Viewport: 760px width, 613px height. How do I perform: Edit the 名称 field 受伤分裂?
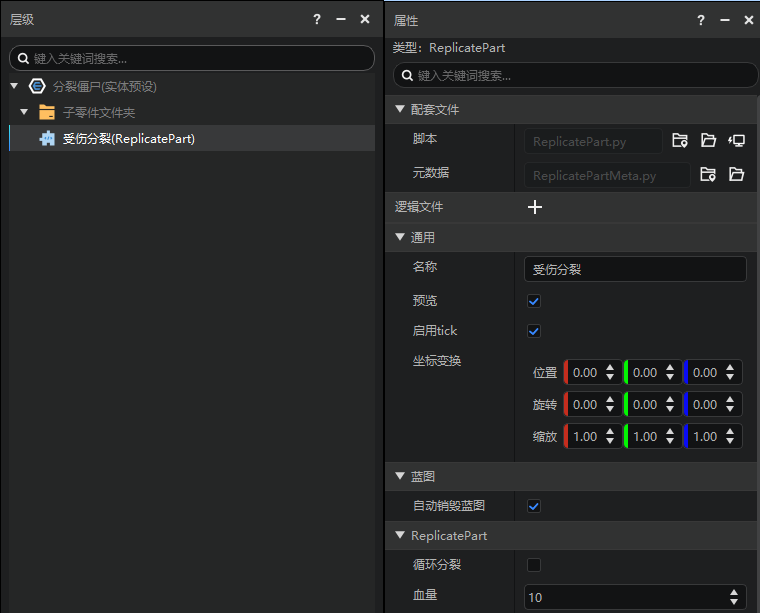pyautogui.click(x=635, y=269)
